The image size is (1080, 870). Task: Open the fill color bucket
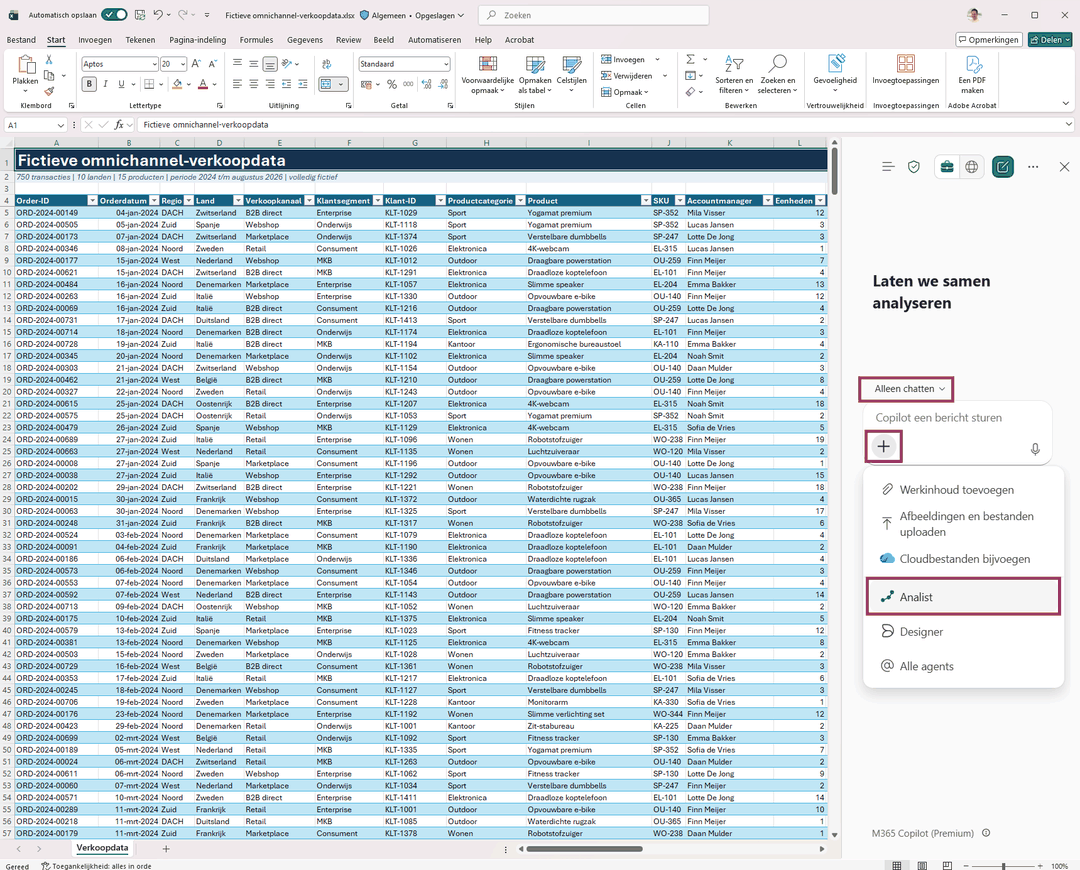[x=178, y=84]
